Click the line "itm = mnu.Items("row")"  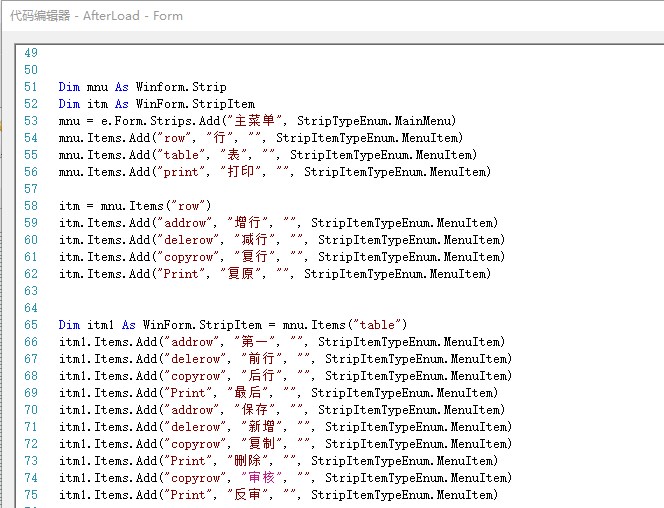click(135, 206)
